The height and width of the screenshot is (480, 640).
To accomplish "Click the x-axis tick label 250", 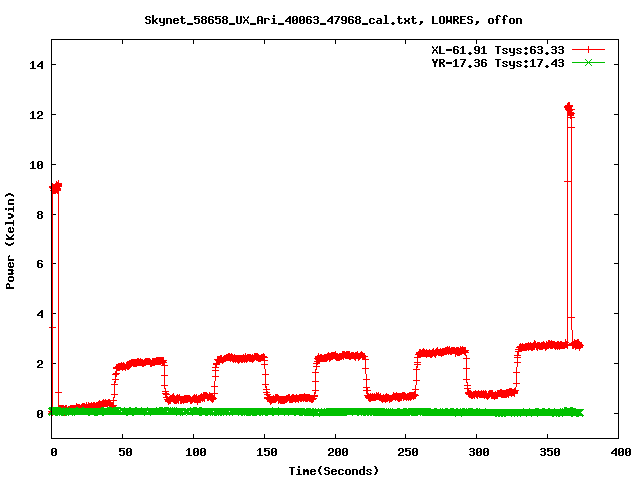I will (408, 452).
